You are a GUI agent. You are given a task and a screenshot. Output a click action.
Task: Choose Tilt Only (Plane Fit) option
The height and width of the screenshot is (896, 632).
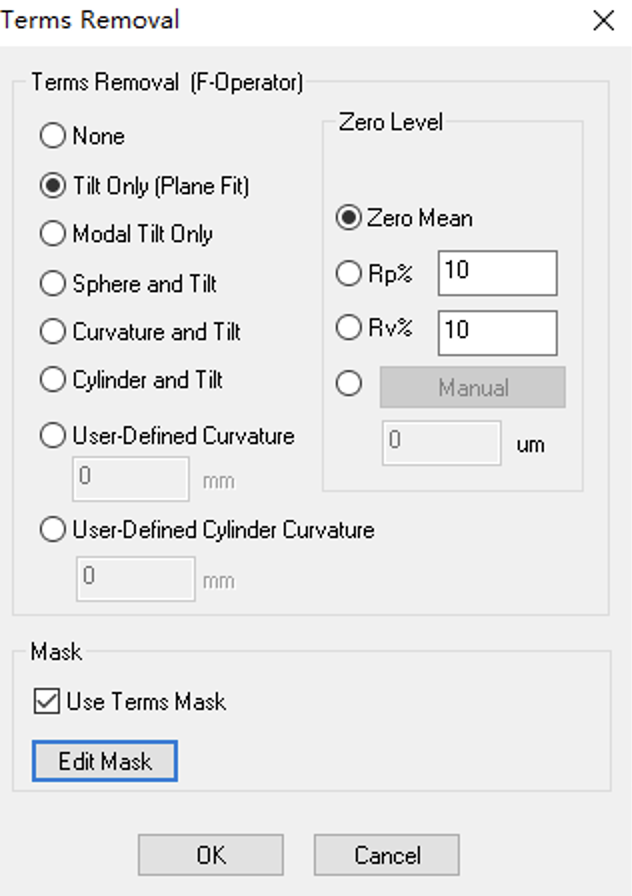[53, 186]
